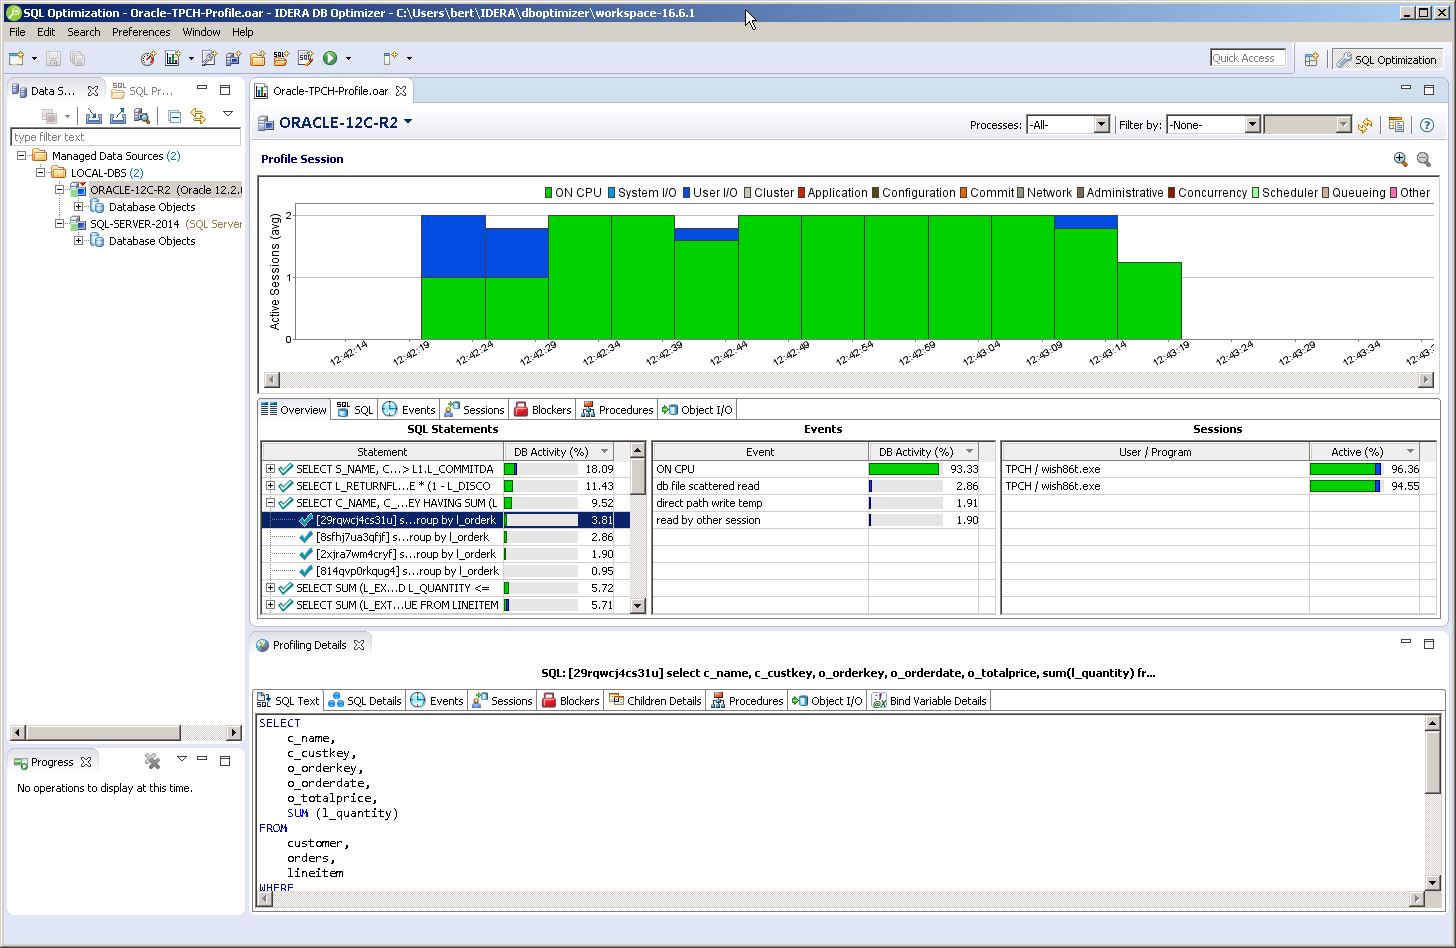Sort by the User / Program column header
Image resolution: width=1456 pixels, height=948 pixels.
[x=1155, y=452]
